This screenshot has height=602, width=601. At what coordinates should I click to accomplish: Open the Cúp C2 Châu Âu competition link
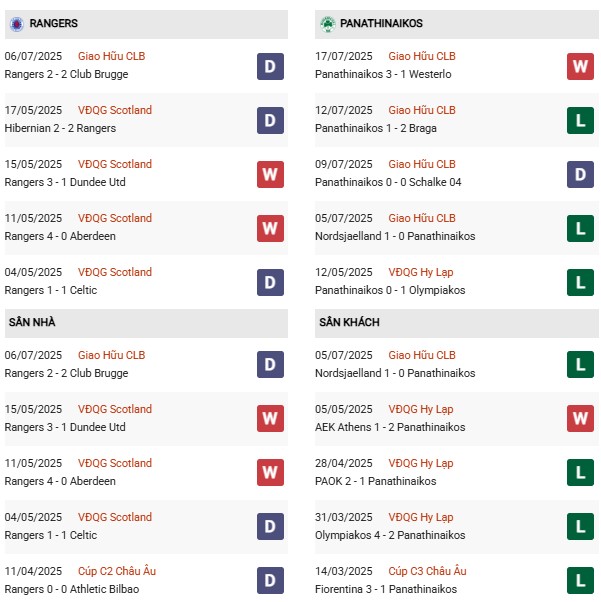pos(118,571)
